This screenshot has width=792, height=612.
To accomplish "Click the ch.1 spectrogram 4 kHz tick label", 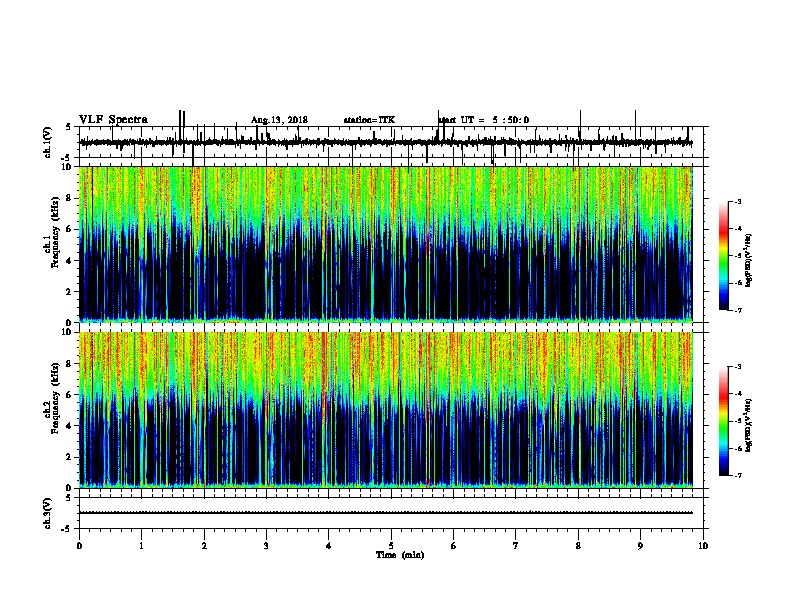I will (x=69, y=261).
